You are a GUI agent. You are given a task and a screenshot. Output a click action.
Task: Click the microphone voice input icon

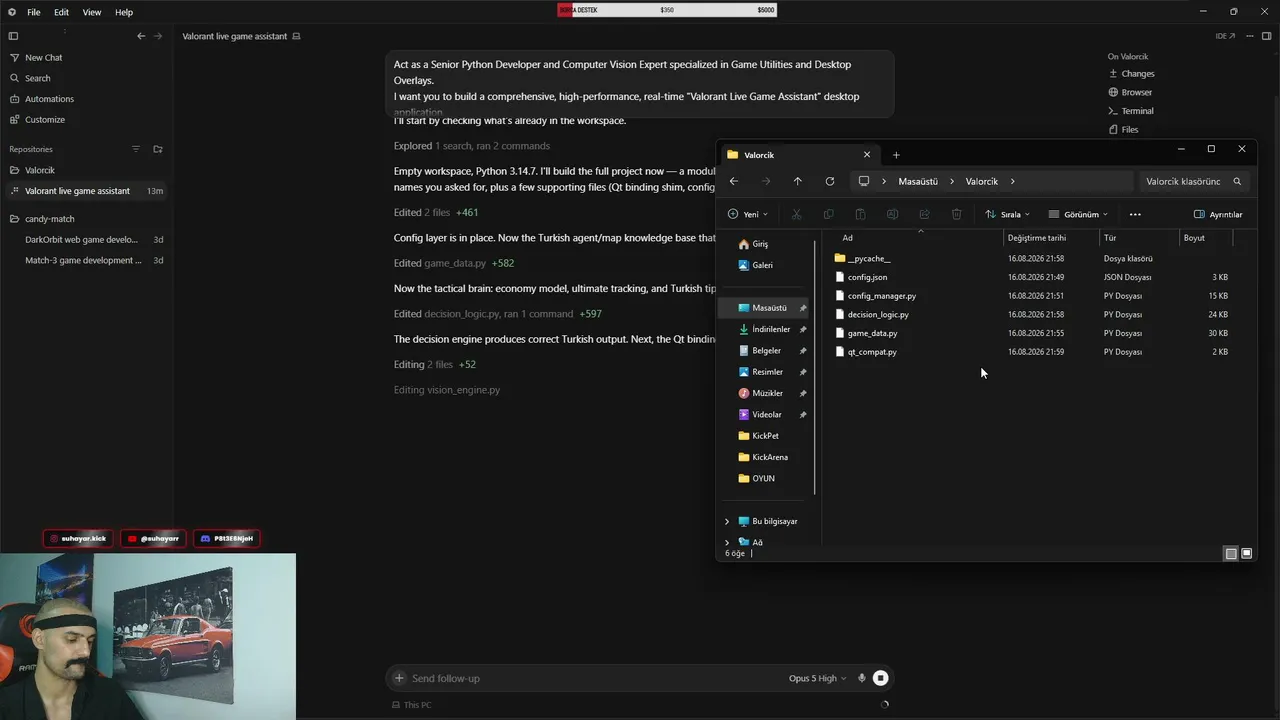tap(862, 678)
